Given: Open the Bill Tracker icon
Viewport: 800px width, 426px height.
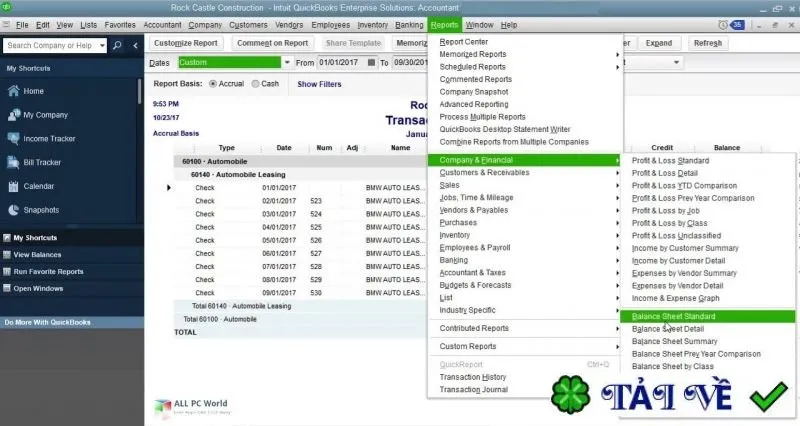Looking at the screenshot, I should [x=14, y=162].
